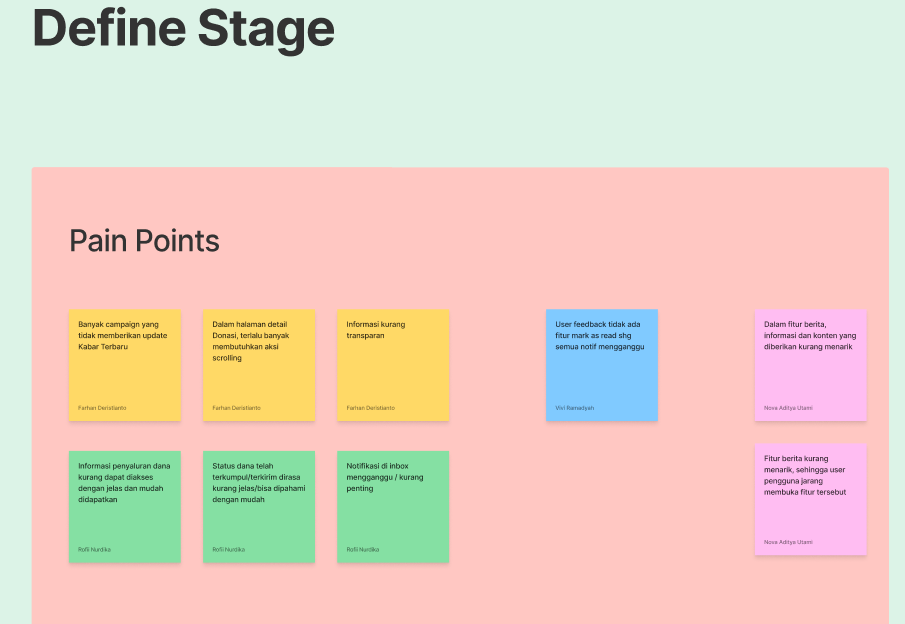Screen dimensions: 905x624
Task: Click the pink 'Fitur berita kurang menarik' note
Action: [810, 499]
